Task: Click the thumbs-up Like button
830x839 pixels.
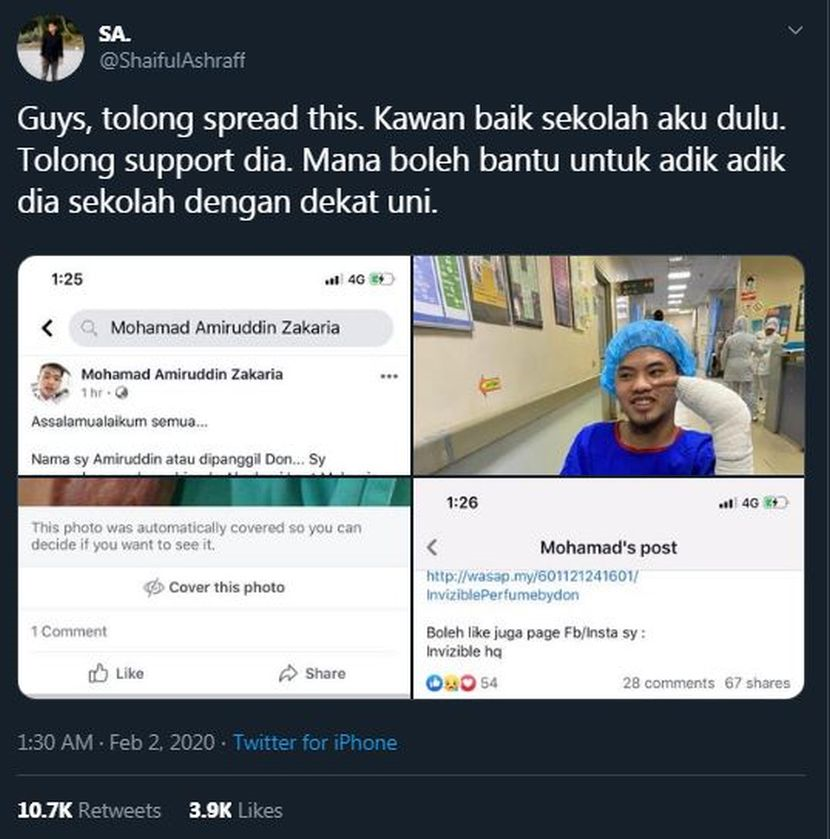Action: coord(116,673)
